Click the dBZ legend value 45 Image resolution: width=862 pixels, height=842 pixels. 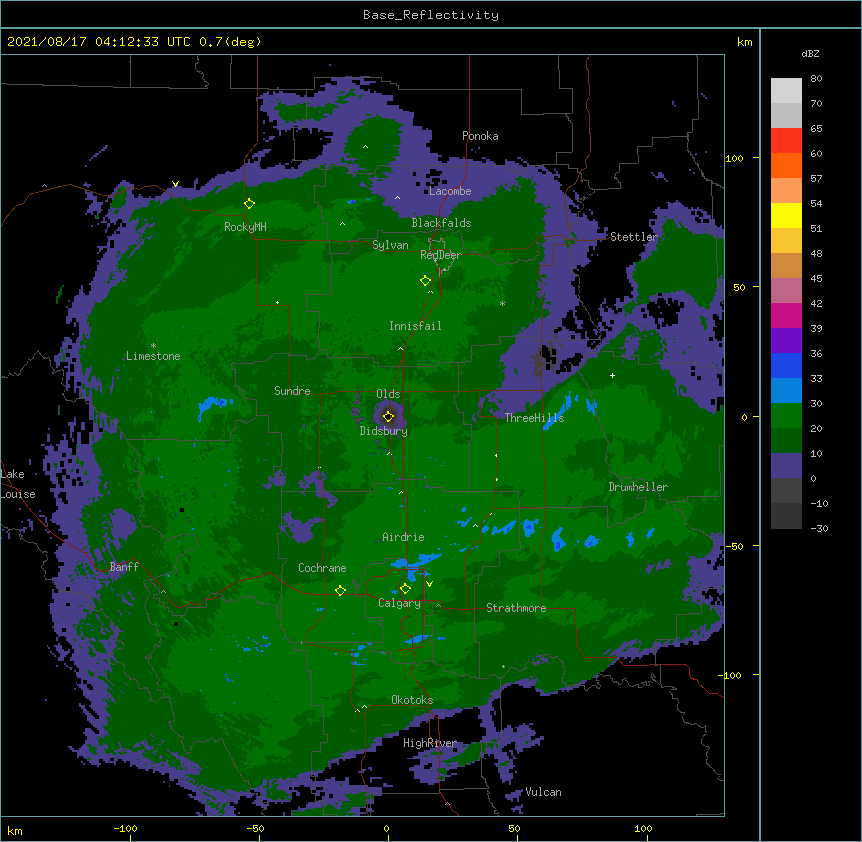pyautogui.click(x=816, y=279)
